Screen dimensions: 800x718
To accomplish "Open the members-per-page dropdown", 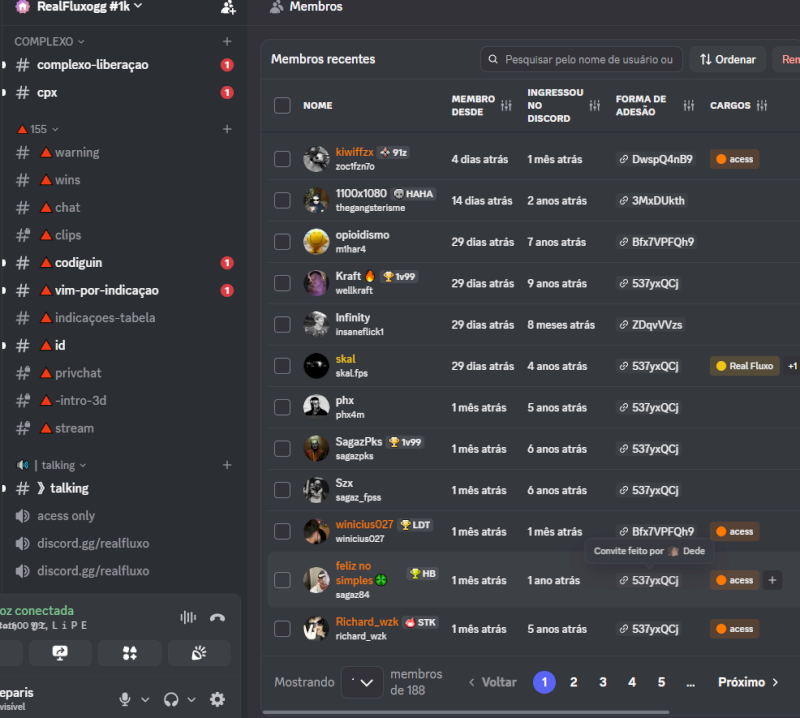I will pyautogui.click(x=362, y=682).
